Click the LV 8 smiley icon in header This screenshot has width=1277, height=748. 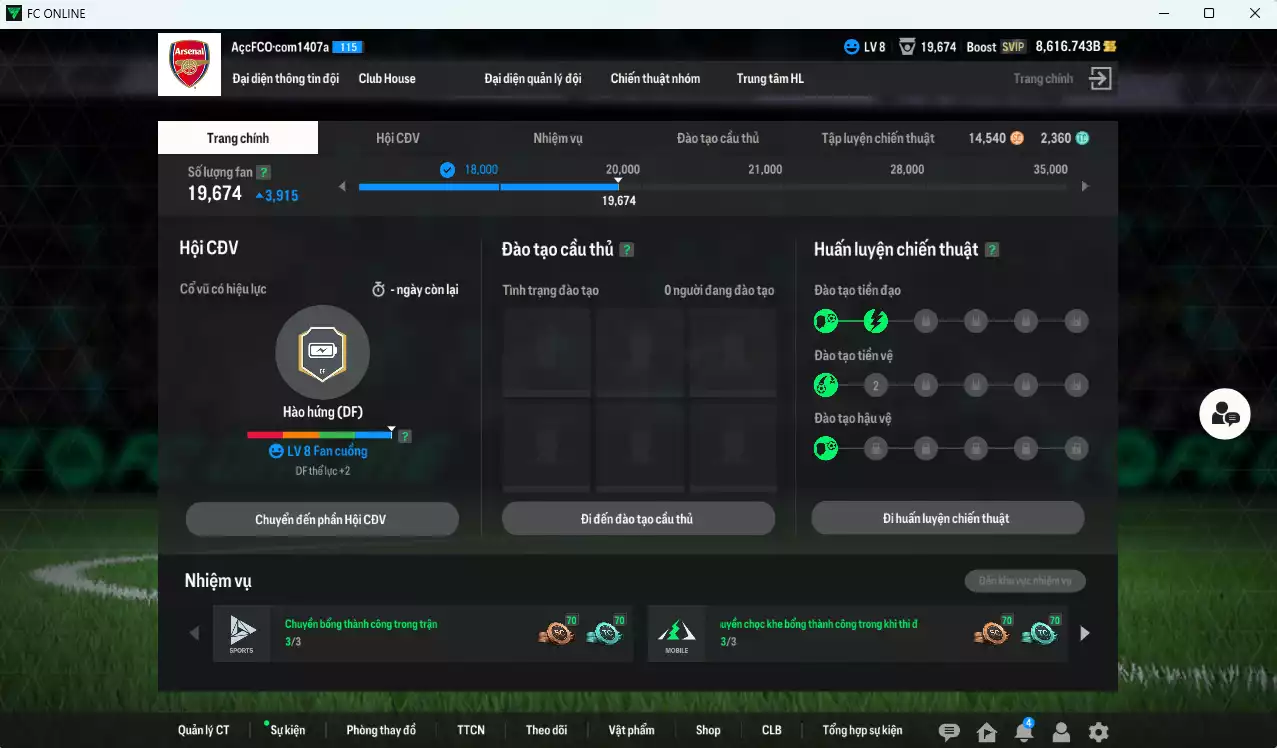(852, 47)
